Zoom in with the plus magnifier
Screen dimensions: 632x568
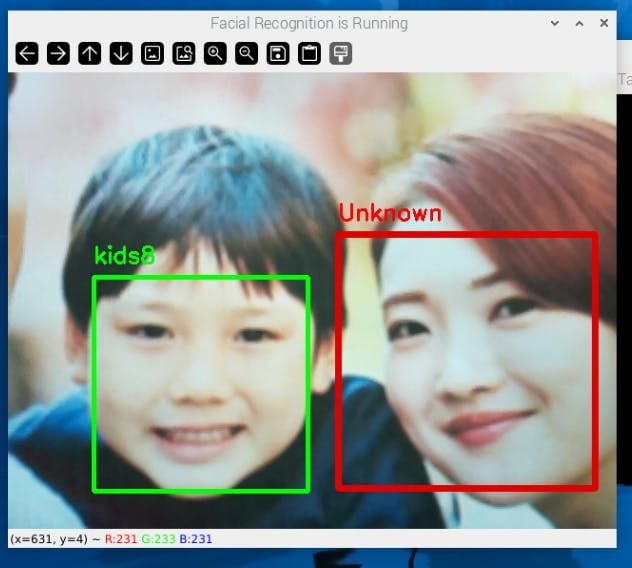[215, 54]
